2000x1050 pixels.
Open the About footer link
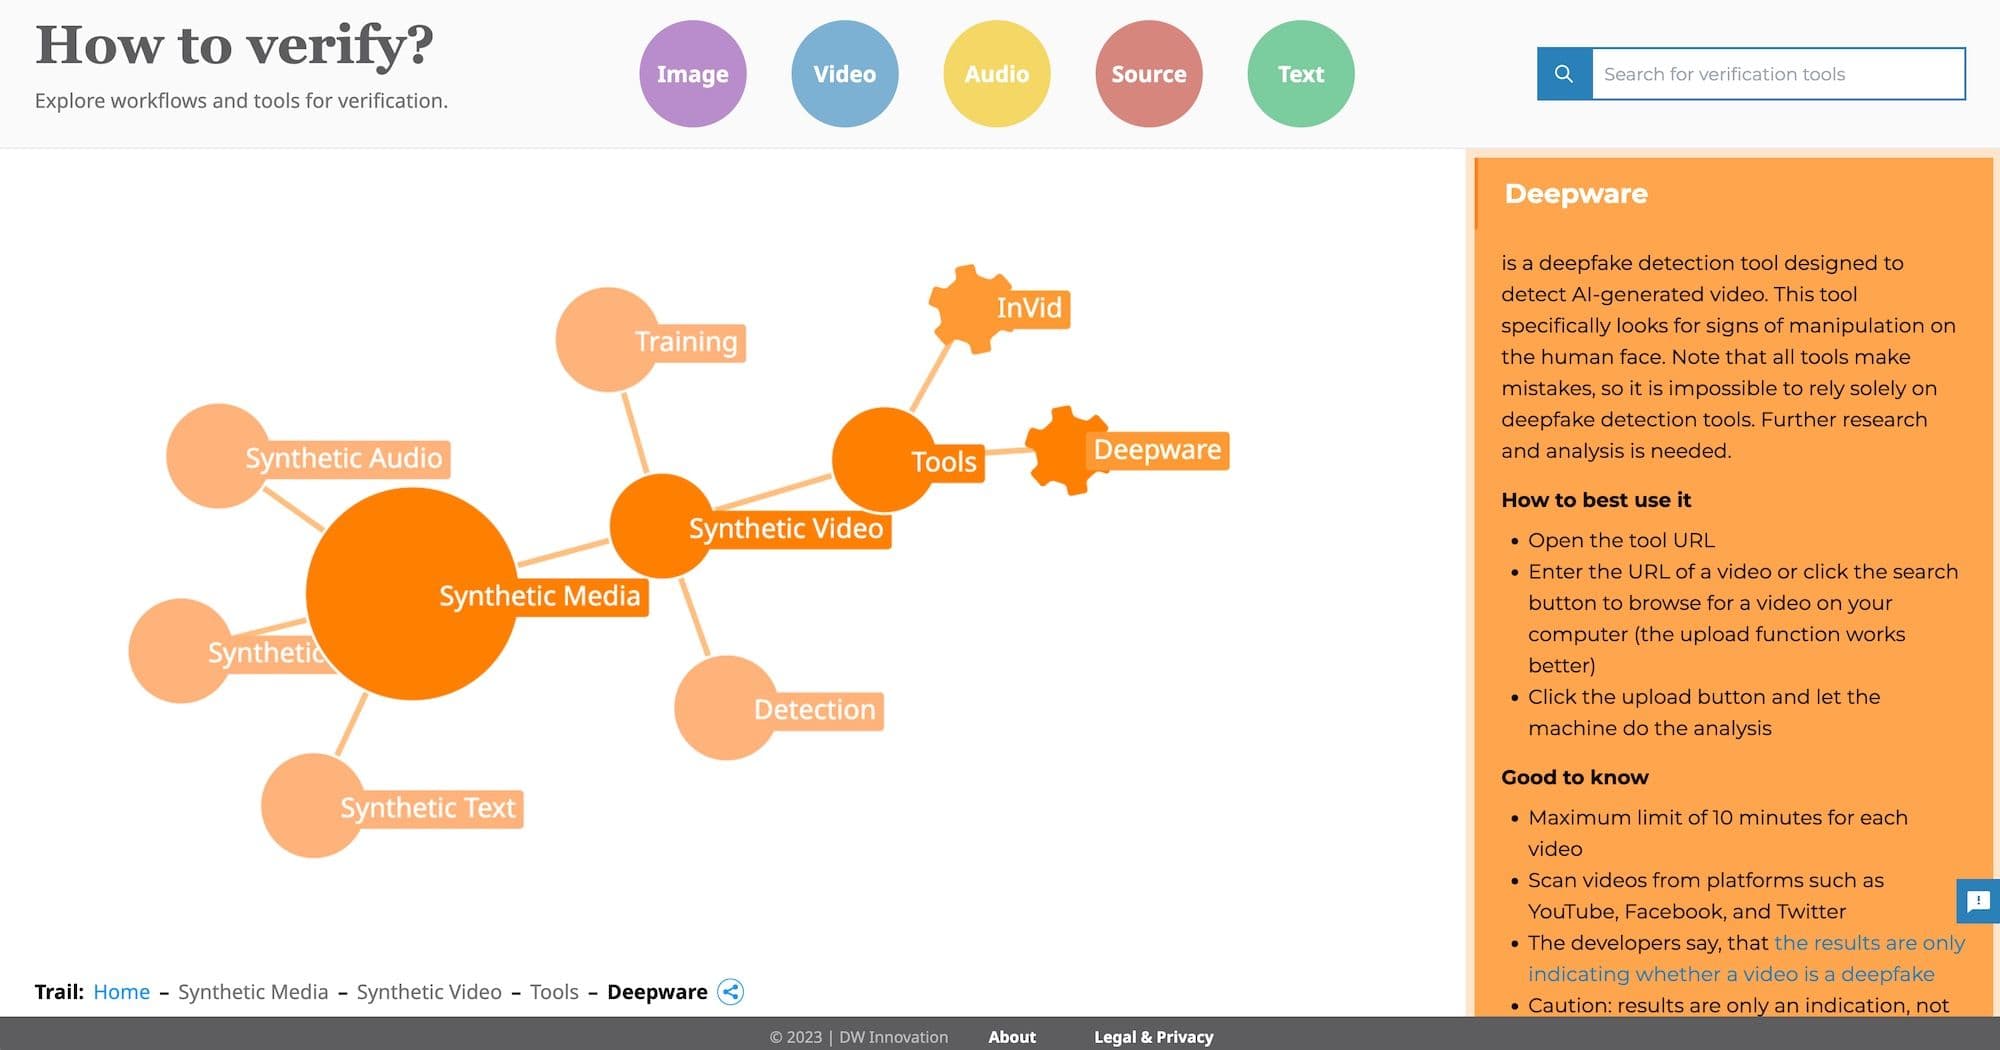tap(1011, 1037)
